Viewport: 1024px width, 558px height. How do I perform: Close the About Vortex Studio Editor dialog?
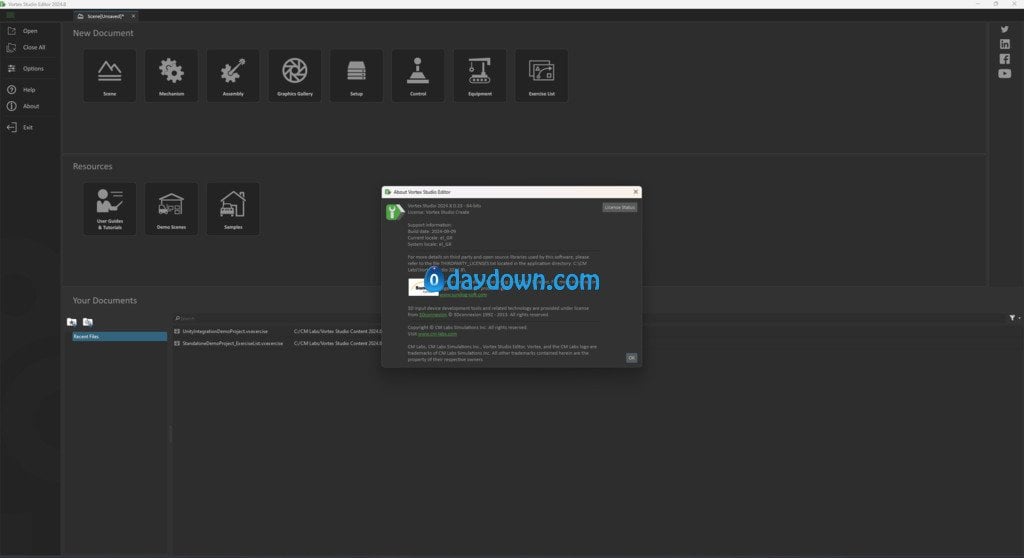point(635,192)
